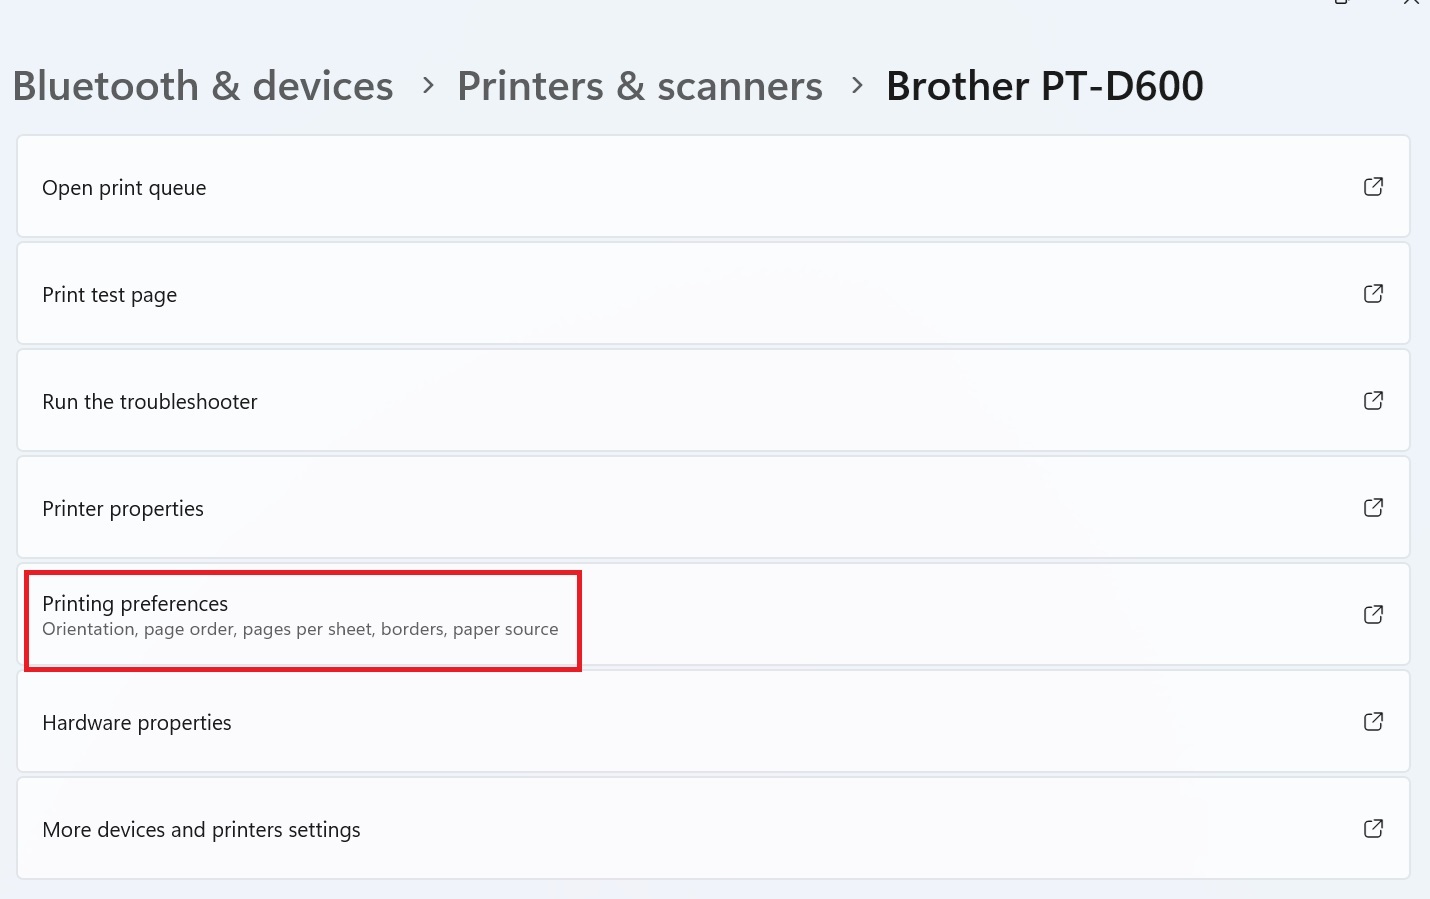Go back to Bluetooth & devices breadcrumb
The height and width of the screenshot is (899, 1430).
[203, 86]
